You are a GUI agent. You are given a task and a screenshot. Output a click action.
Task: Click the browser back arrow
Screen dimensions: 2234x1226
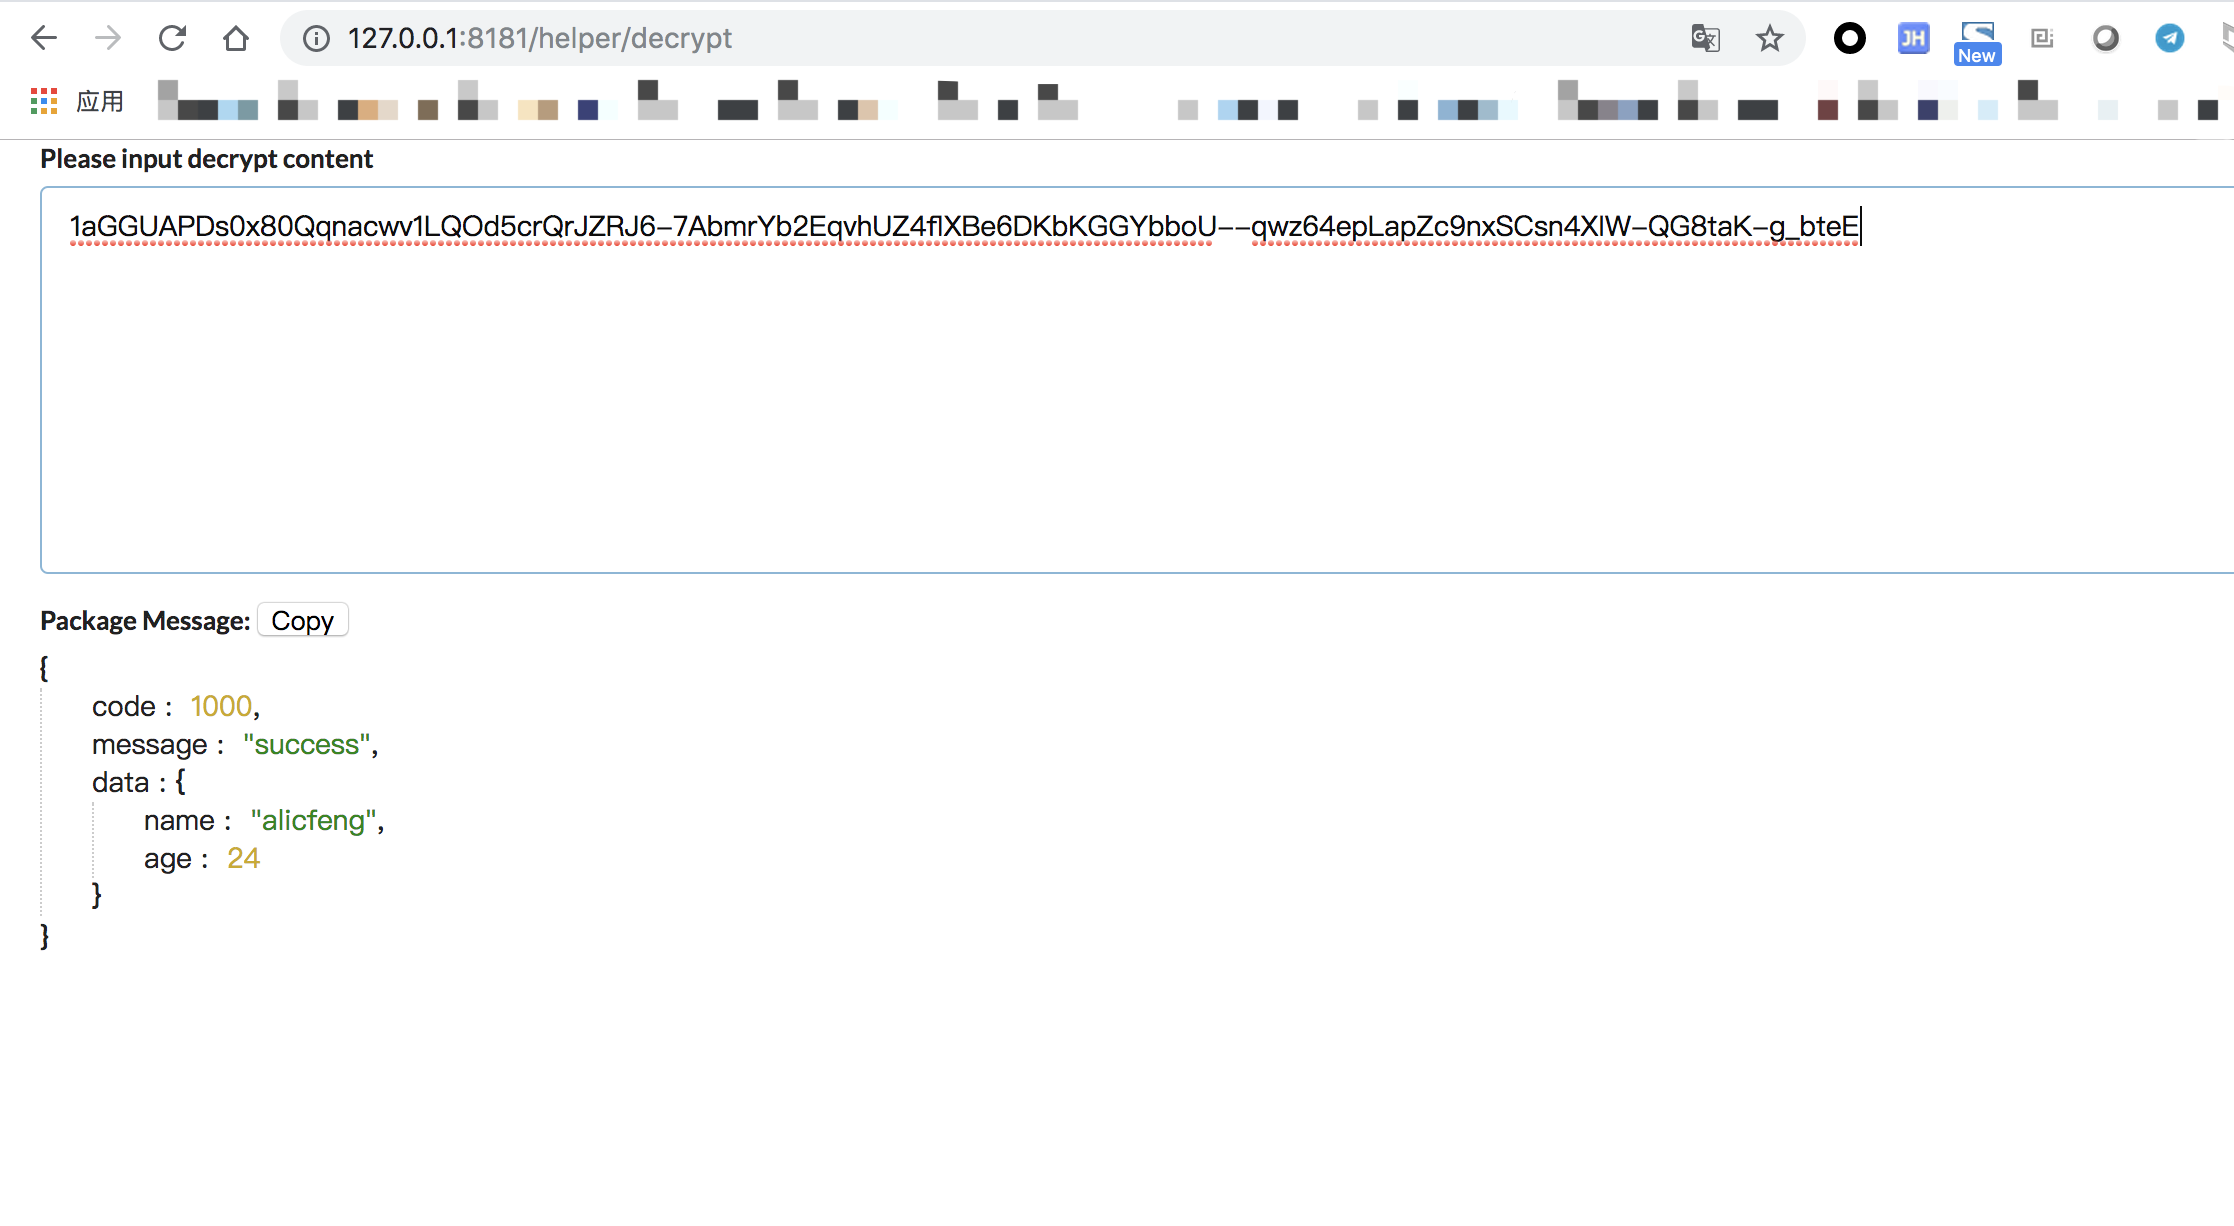click(44, 38)
